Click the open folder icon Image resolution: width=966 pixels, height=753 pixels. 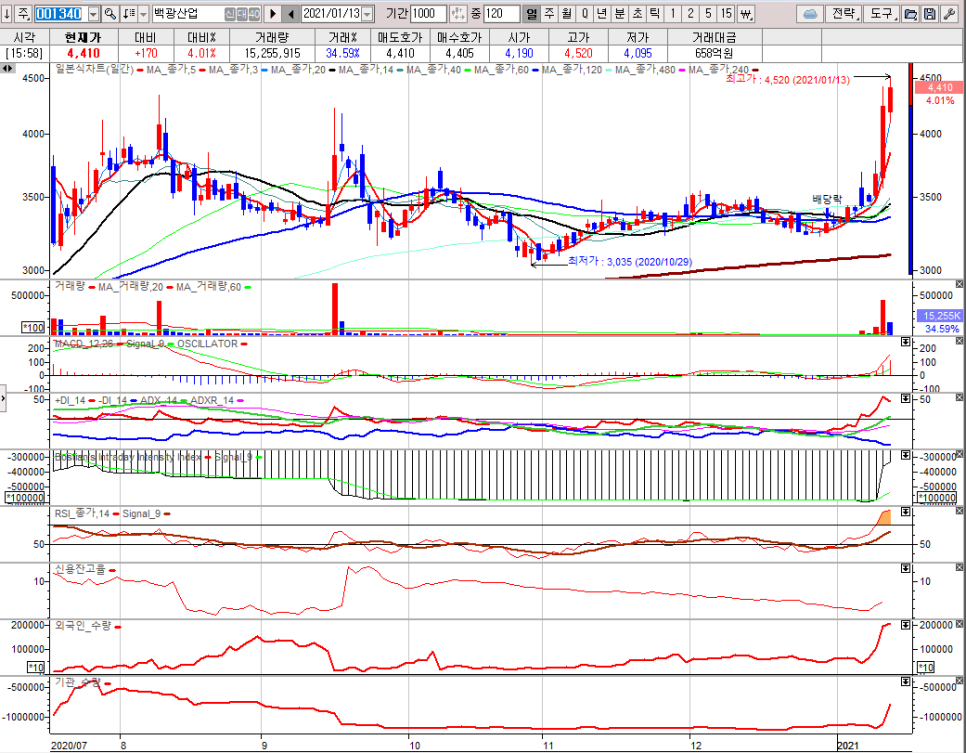(x=911, y=14)
